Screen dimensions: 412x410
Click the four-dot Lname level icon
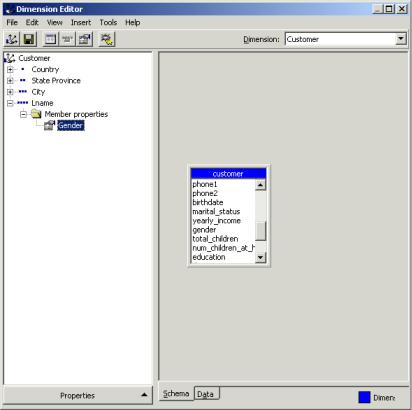tap(23, 103)
